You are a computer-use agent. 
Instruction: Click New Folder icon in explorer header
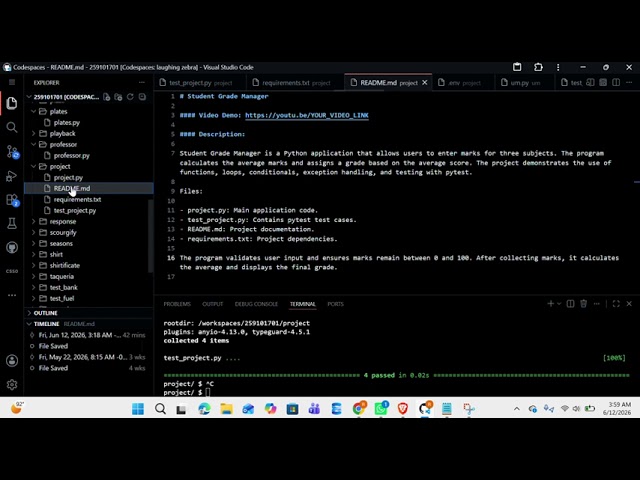pyautogui.click(x=118, y=97)
